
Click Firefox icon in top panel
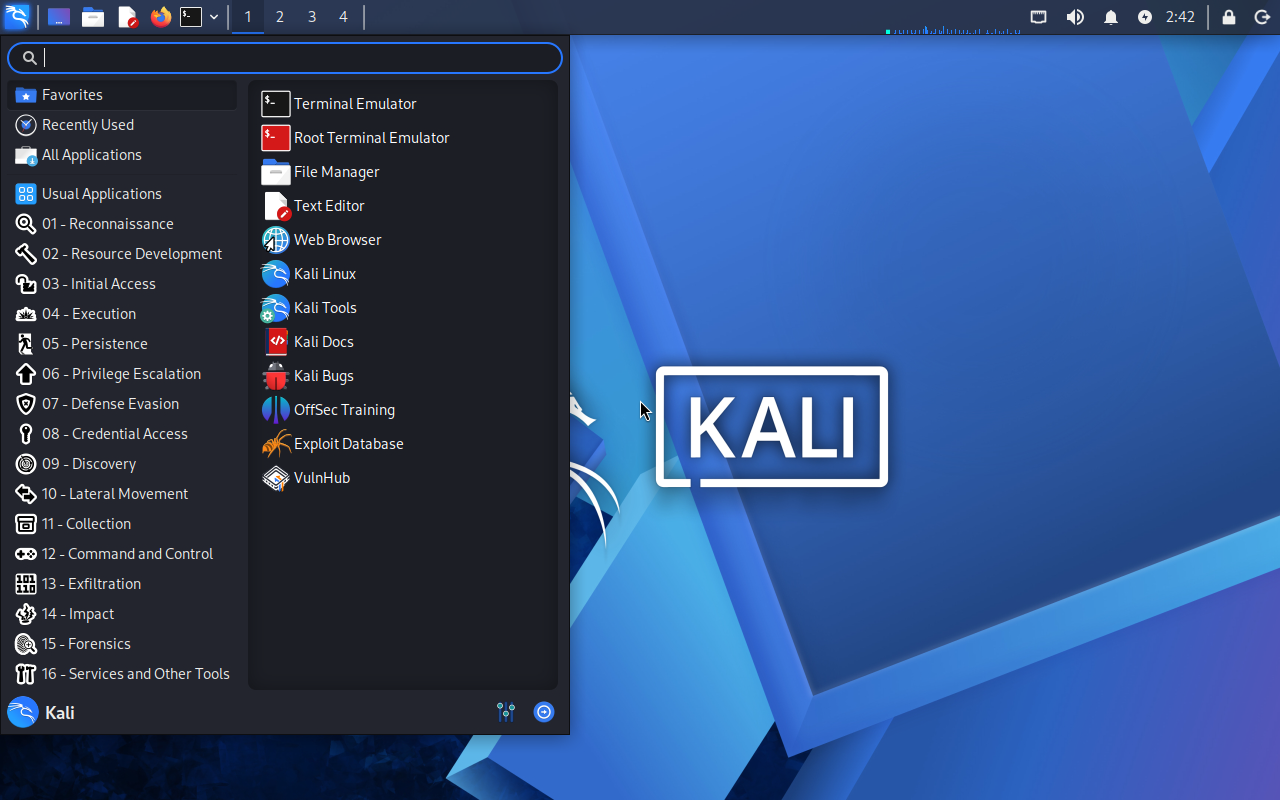(x=160, y=17)
